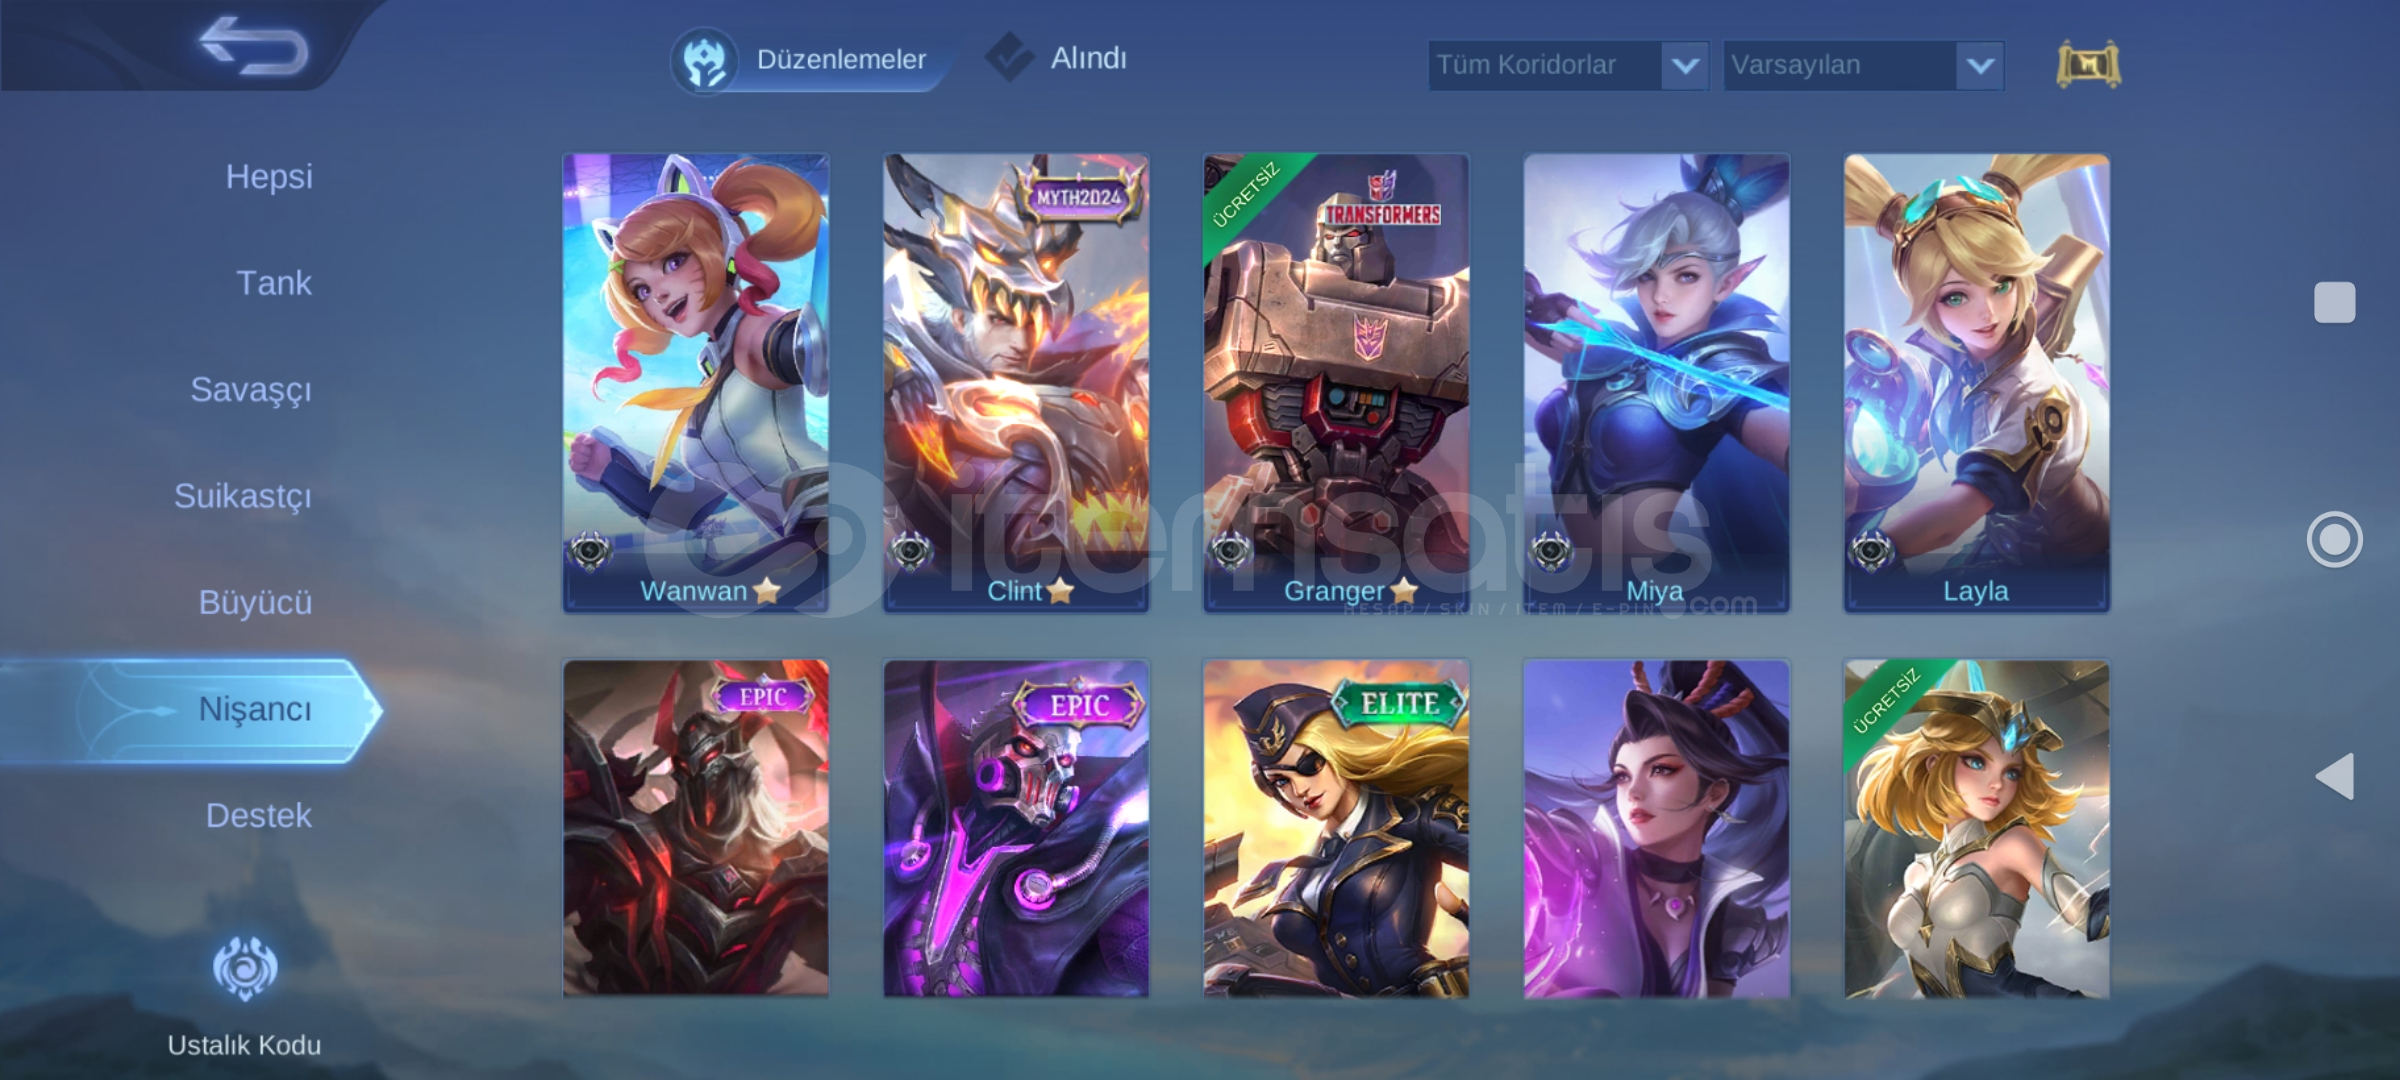Select the Hepsi category tab

pos(269,177)
